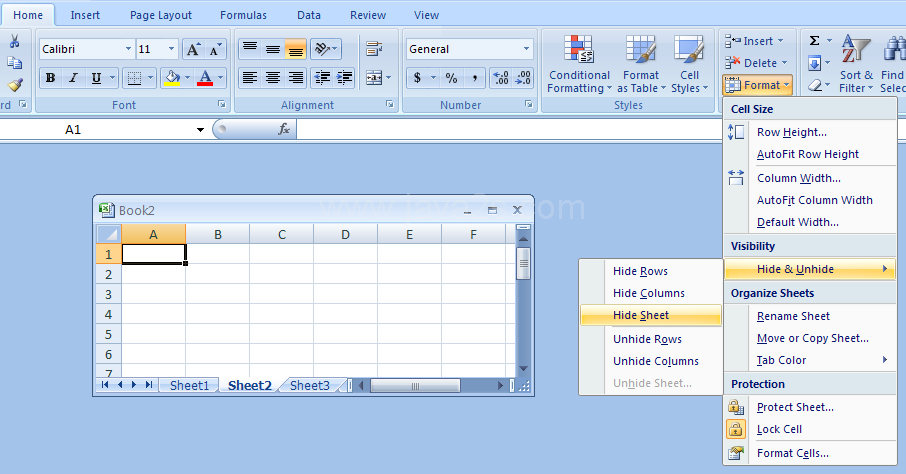Align text left
This screenshot has height=474, width=906.
[x=250, y=77]
